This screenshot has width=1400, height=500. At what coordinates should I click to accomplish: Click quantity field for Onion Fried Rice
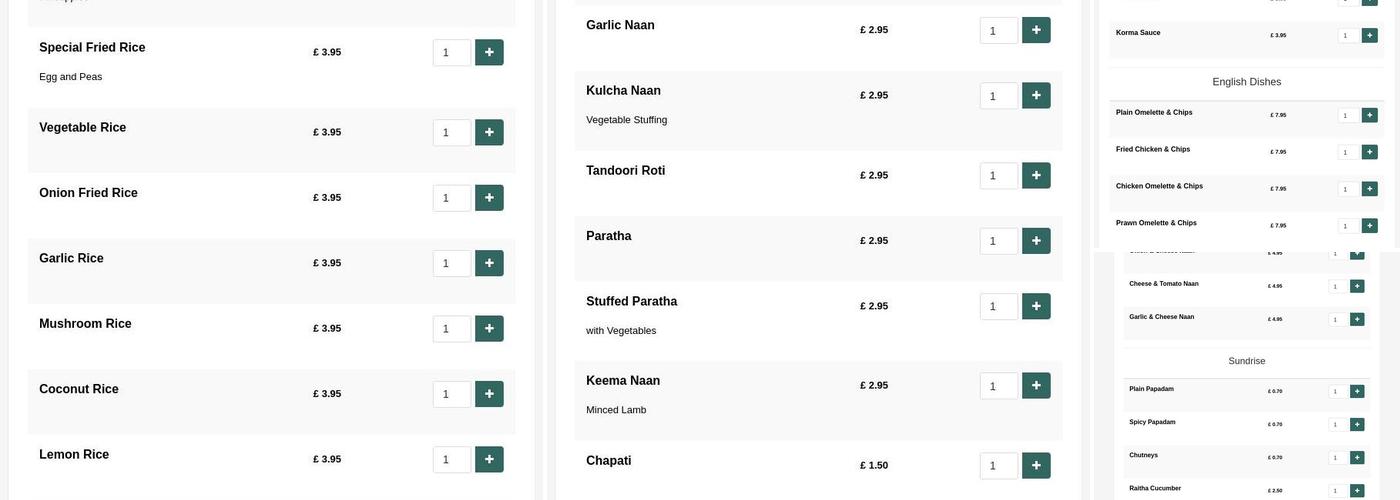pyautogui.click(x=451, y=198)
